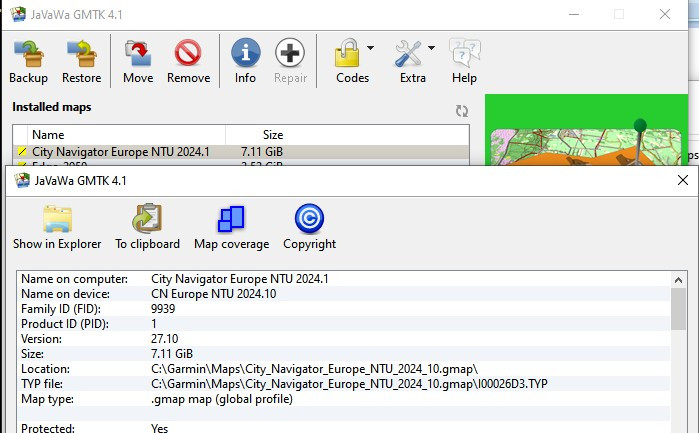Refresh the installed maps list
Viewport: 699px width, 433px height.
point(462,111)
